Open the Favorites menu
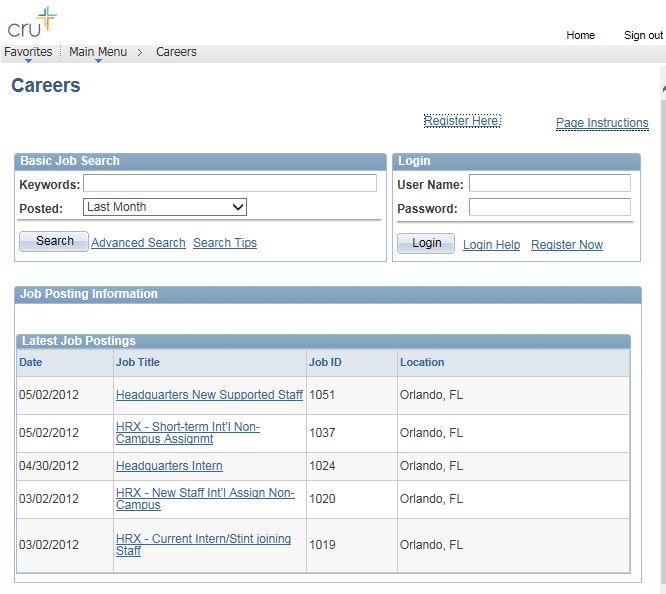666x594 pixels. [x=28, y=52]
